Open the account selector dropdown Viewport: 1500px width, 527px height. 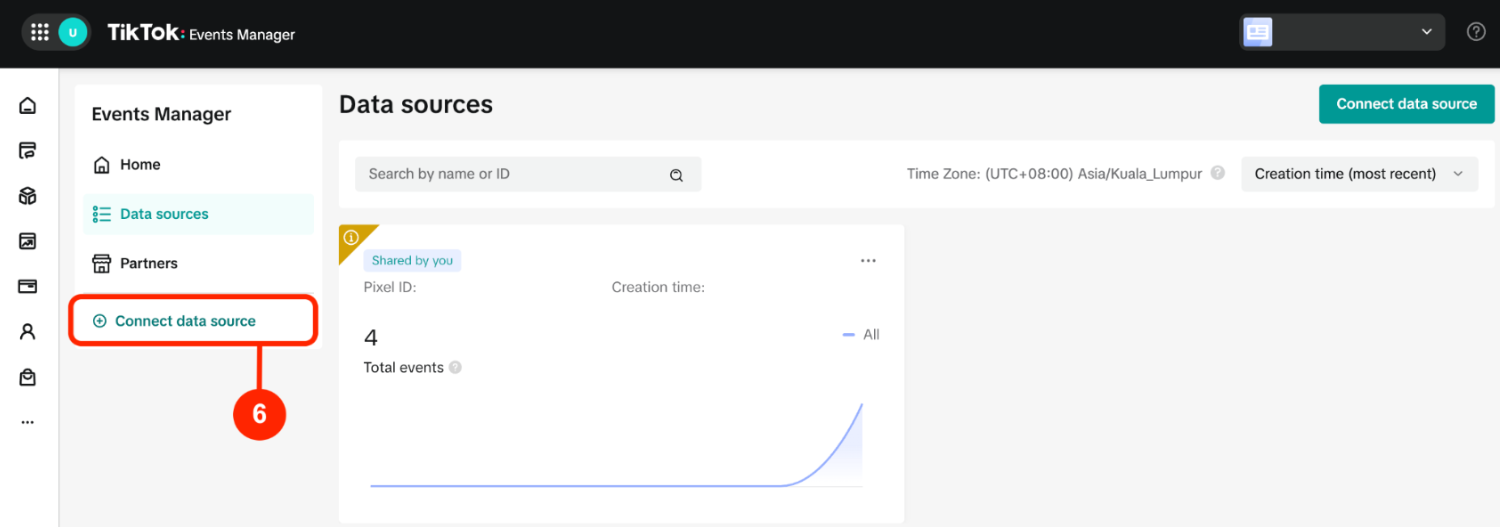[x=1342, y=32]
